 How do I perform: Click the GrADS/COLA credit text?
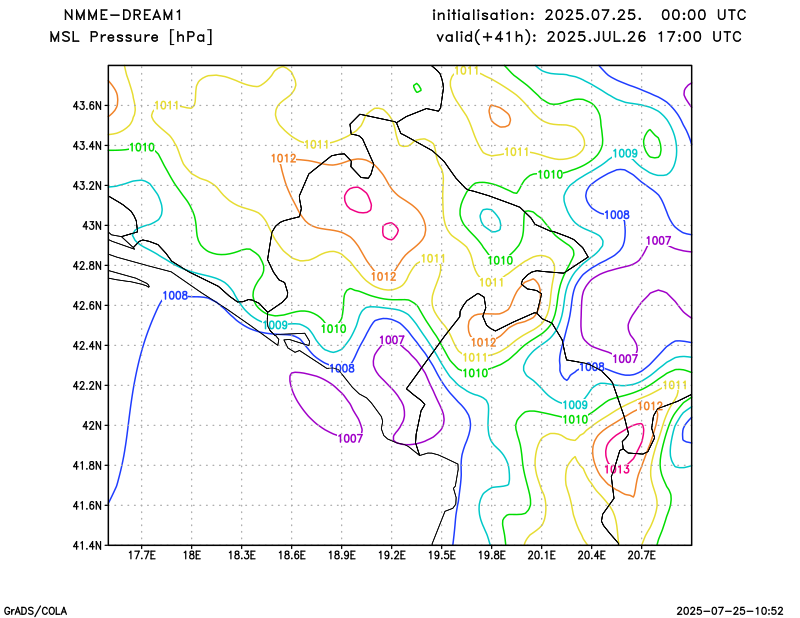tap(35, 611)
